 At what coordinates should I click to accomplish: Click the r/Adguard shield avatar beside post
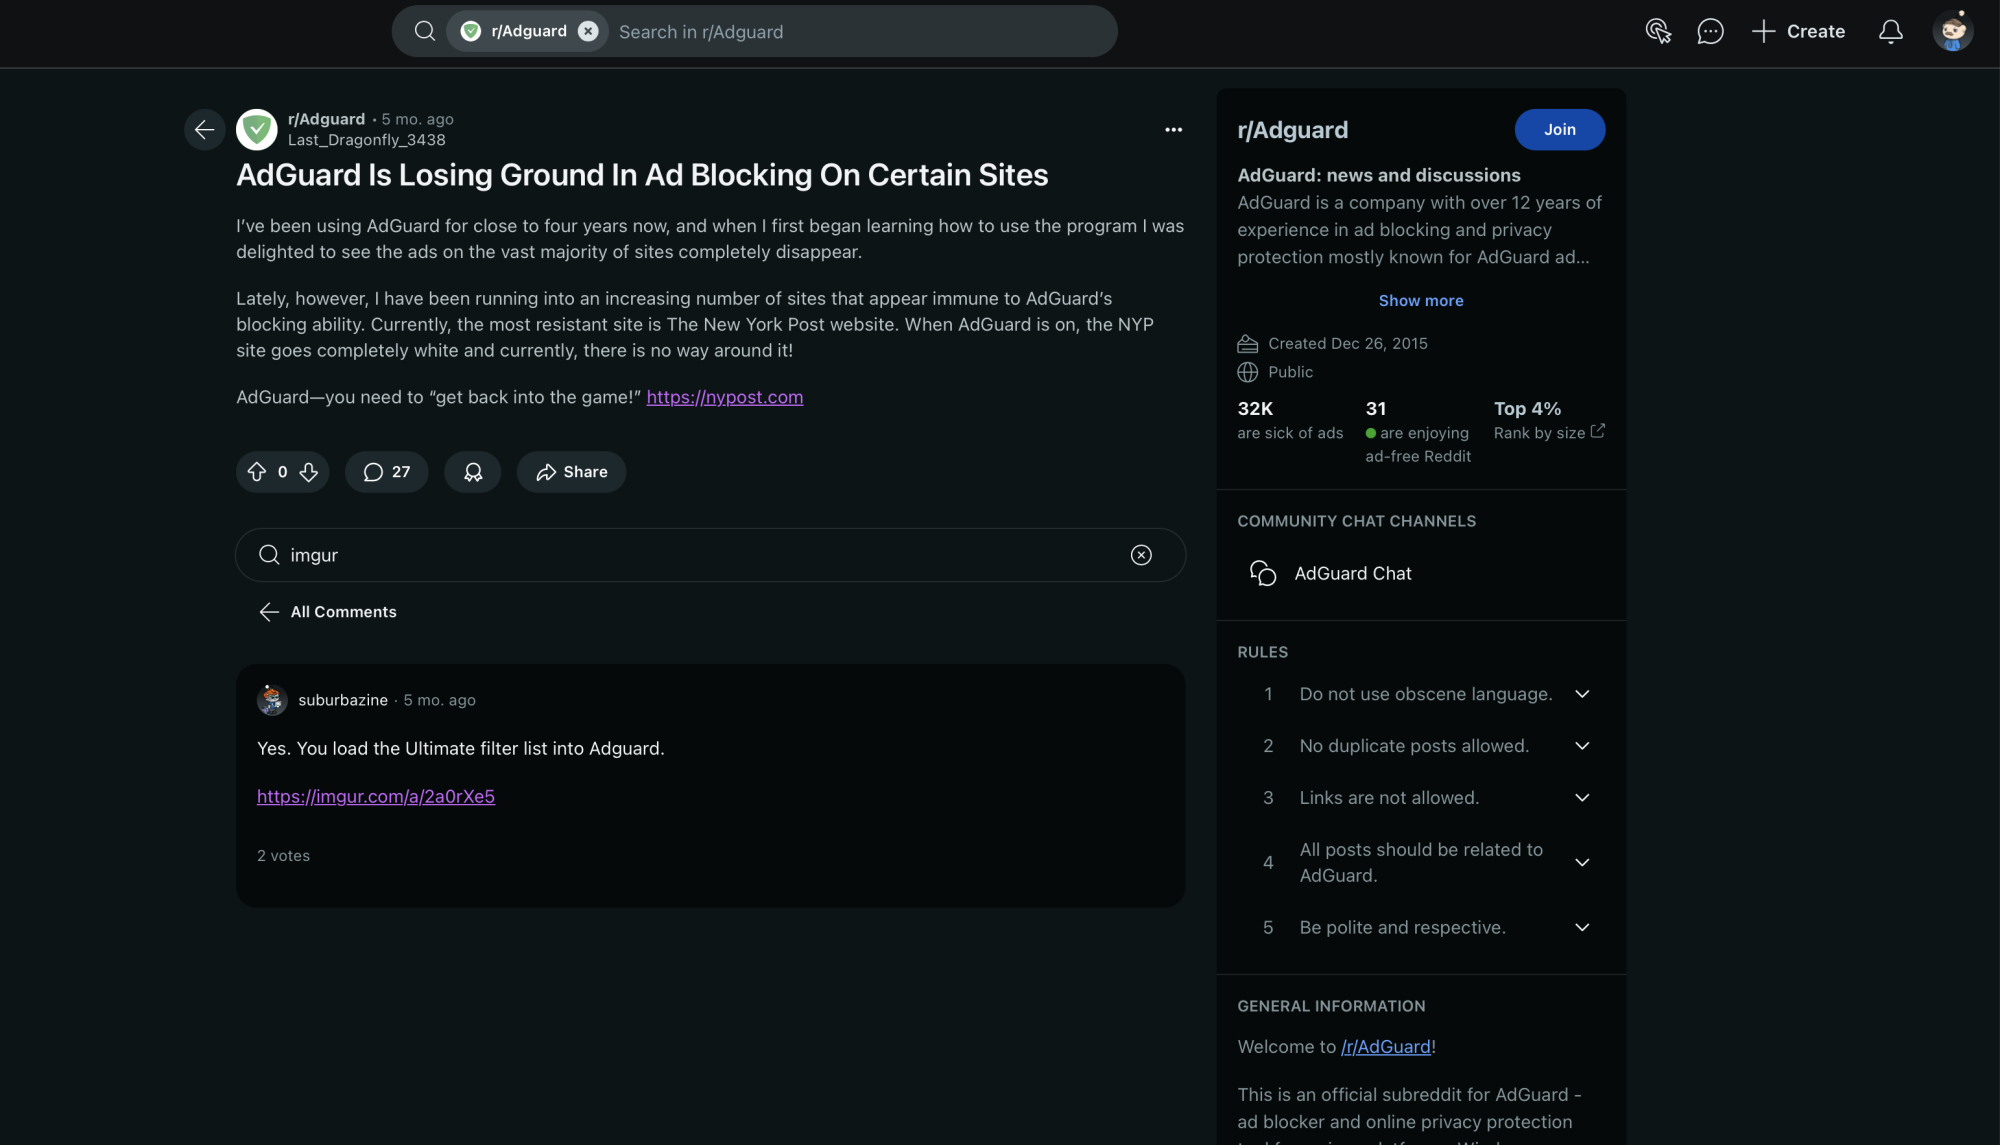pyautogui.click(x=257, y=129)
